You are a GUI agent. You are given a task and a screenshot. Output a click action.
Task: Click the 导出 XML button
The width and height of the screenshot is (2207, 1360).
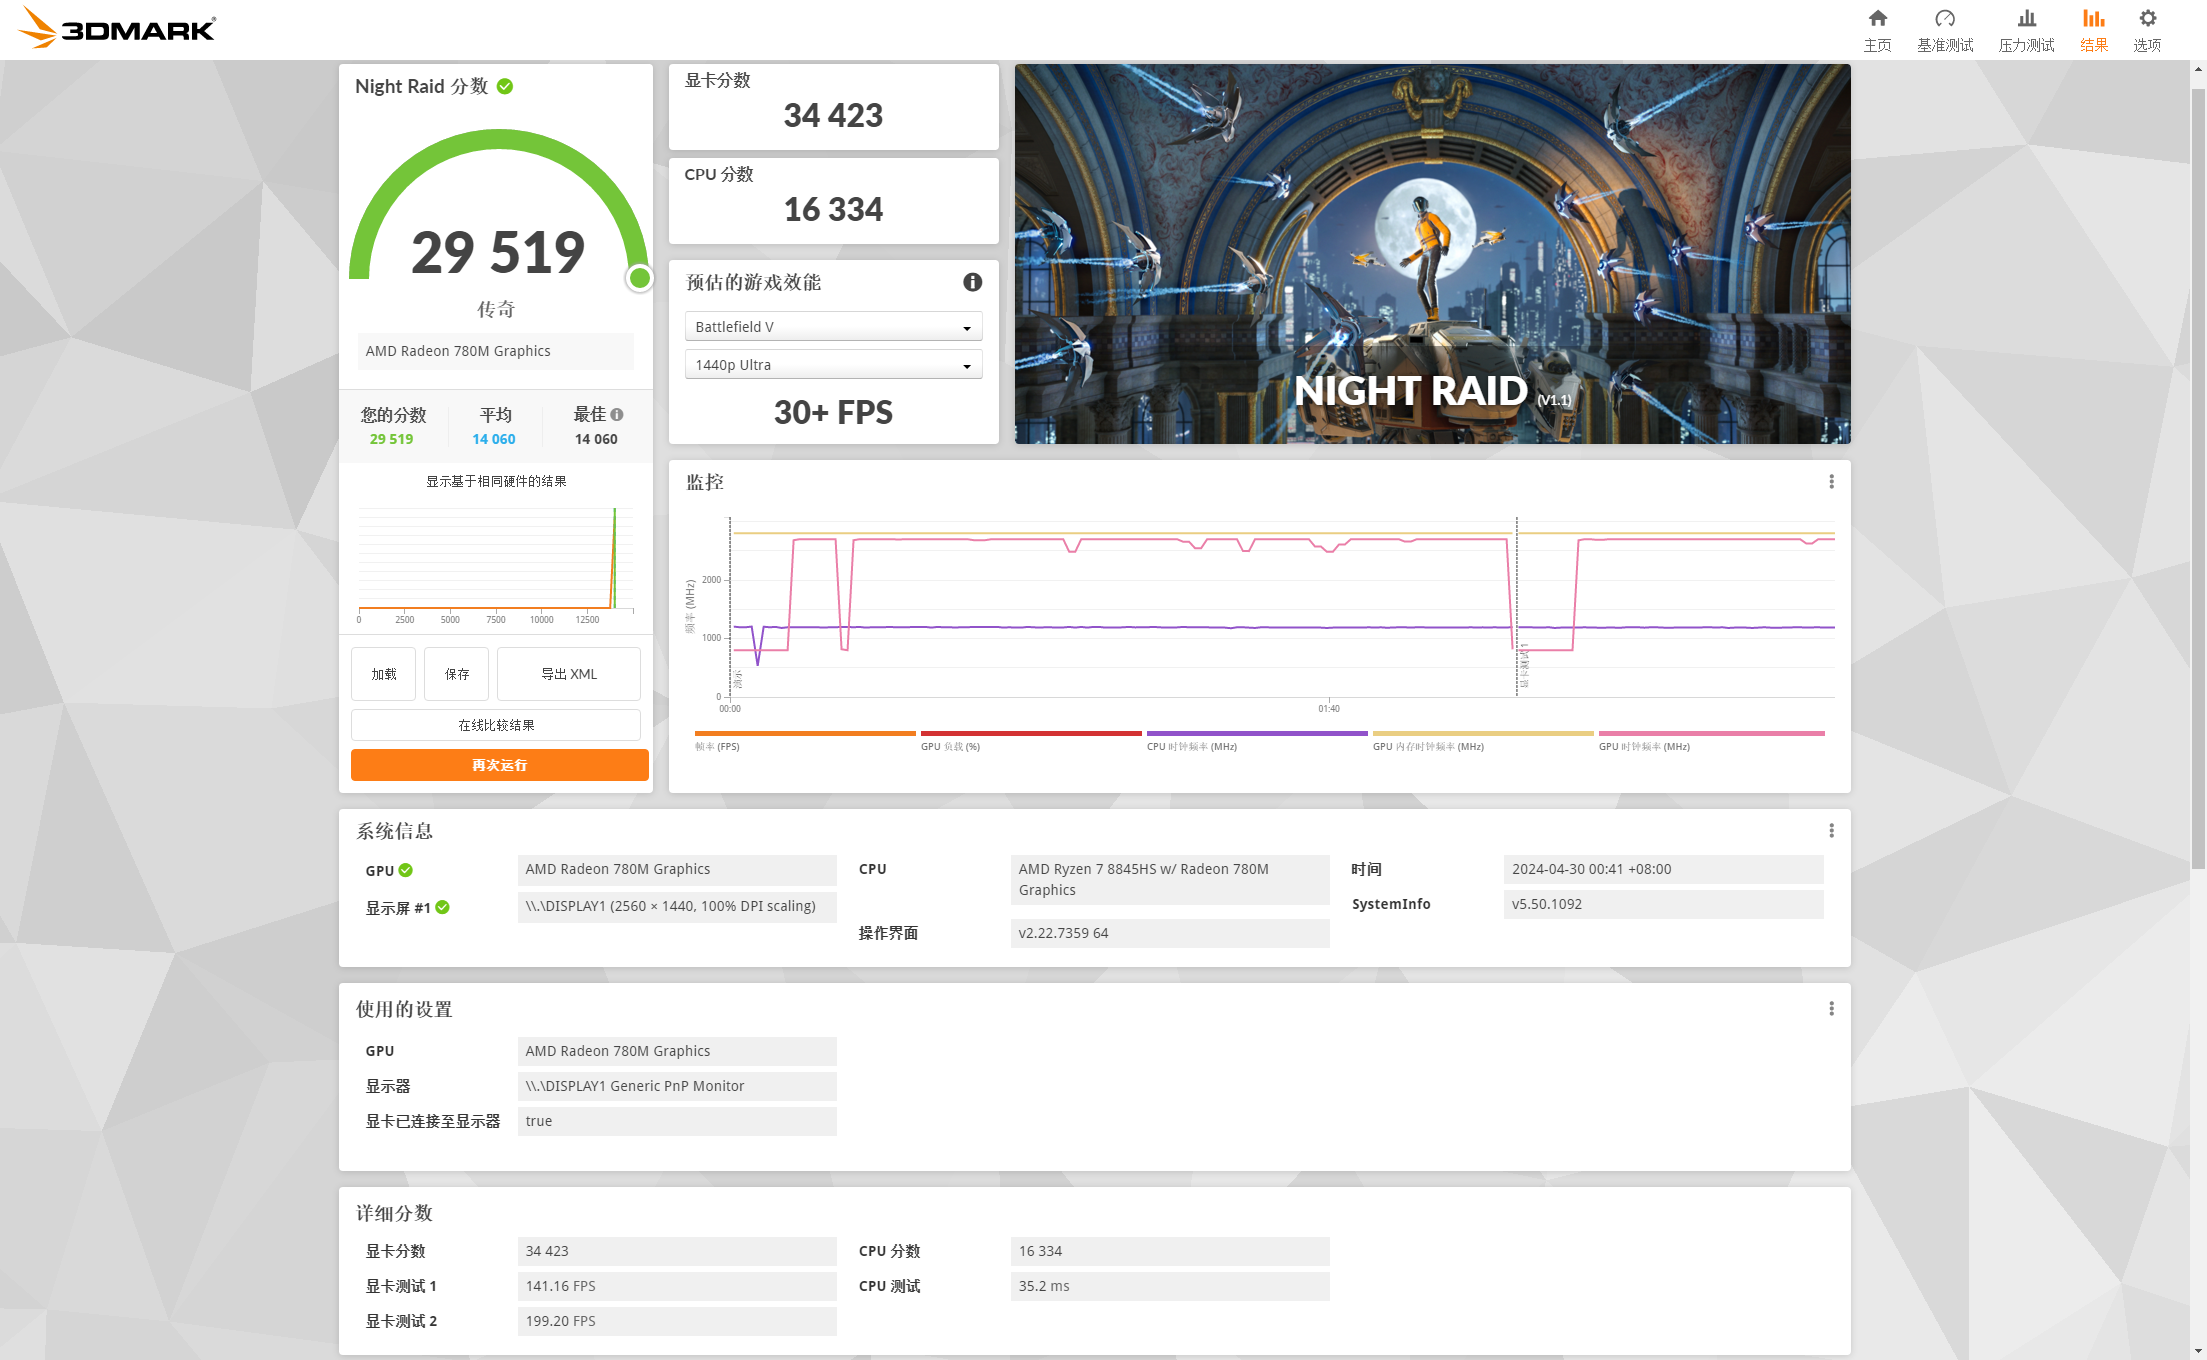point(568,674)
